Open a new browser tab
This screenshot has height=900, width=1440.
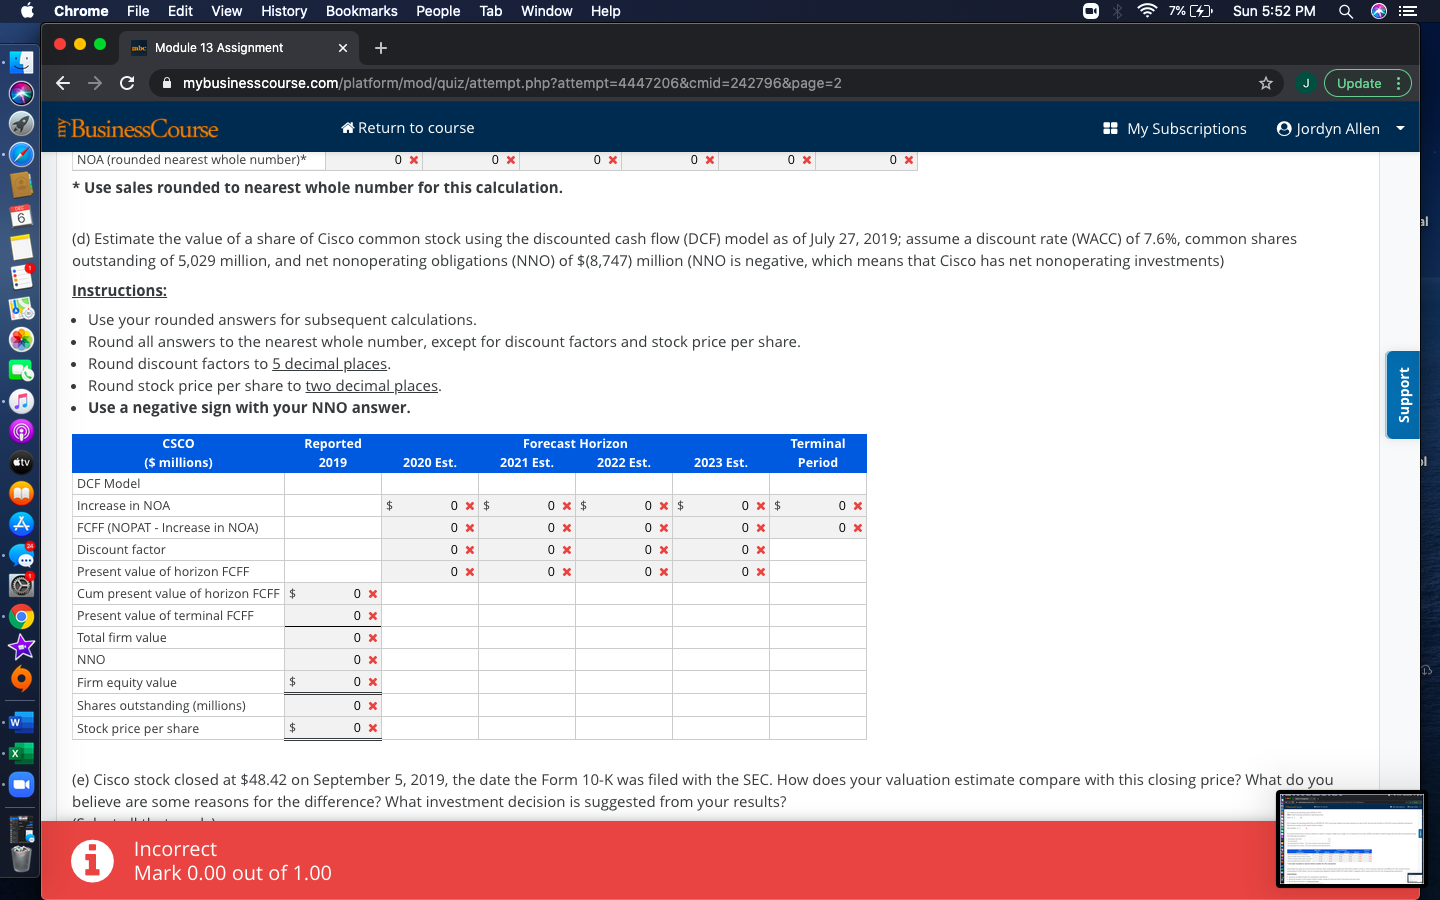point(380,48)
